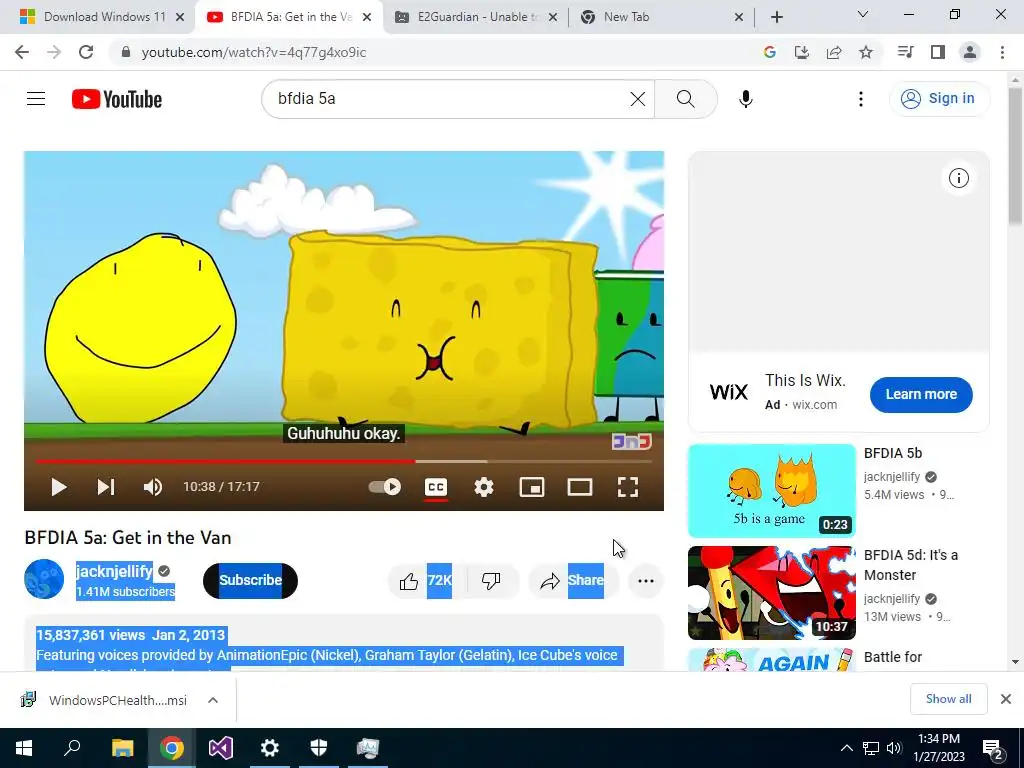Expand download item options chevron
Viewport: 1024px width, 768px height.
coord(213,700)
